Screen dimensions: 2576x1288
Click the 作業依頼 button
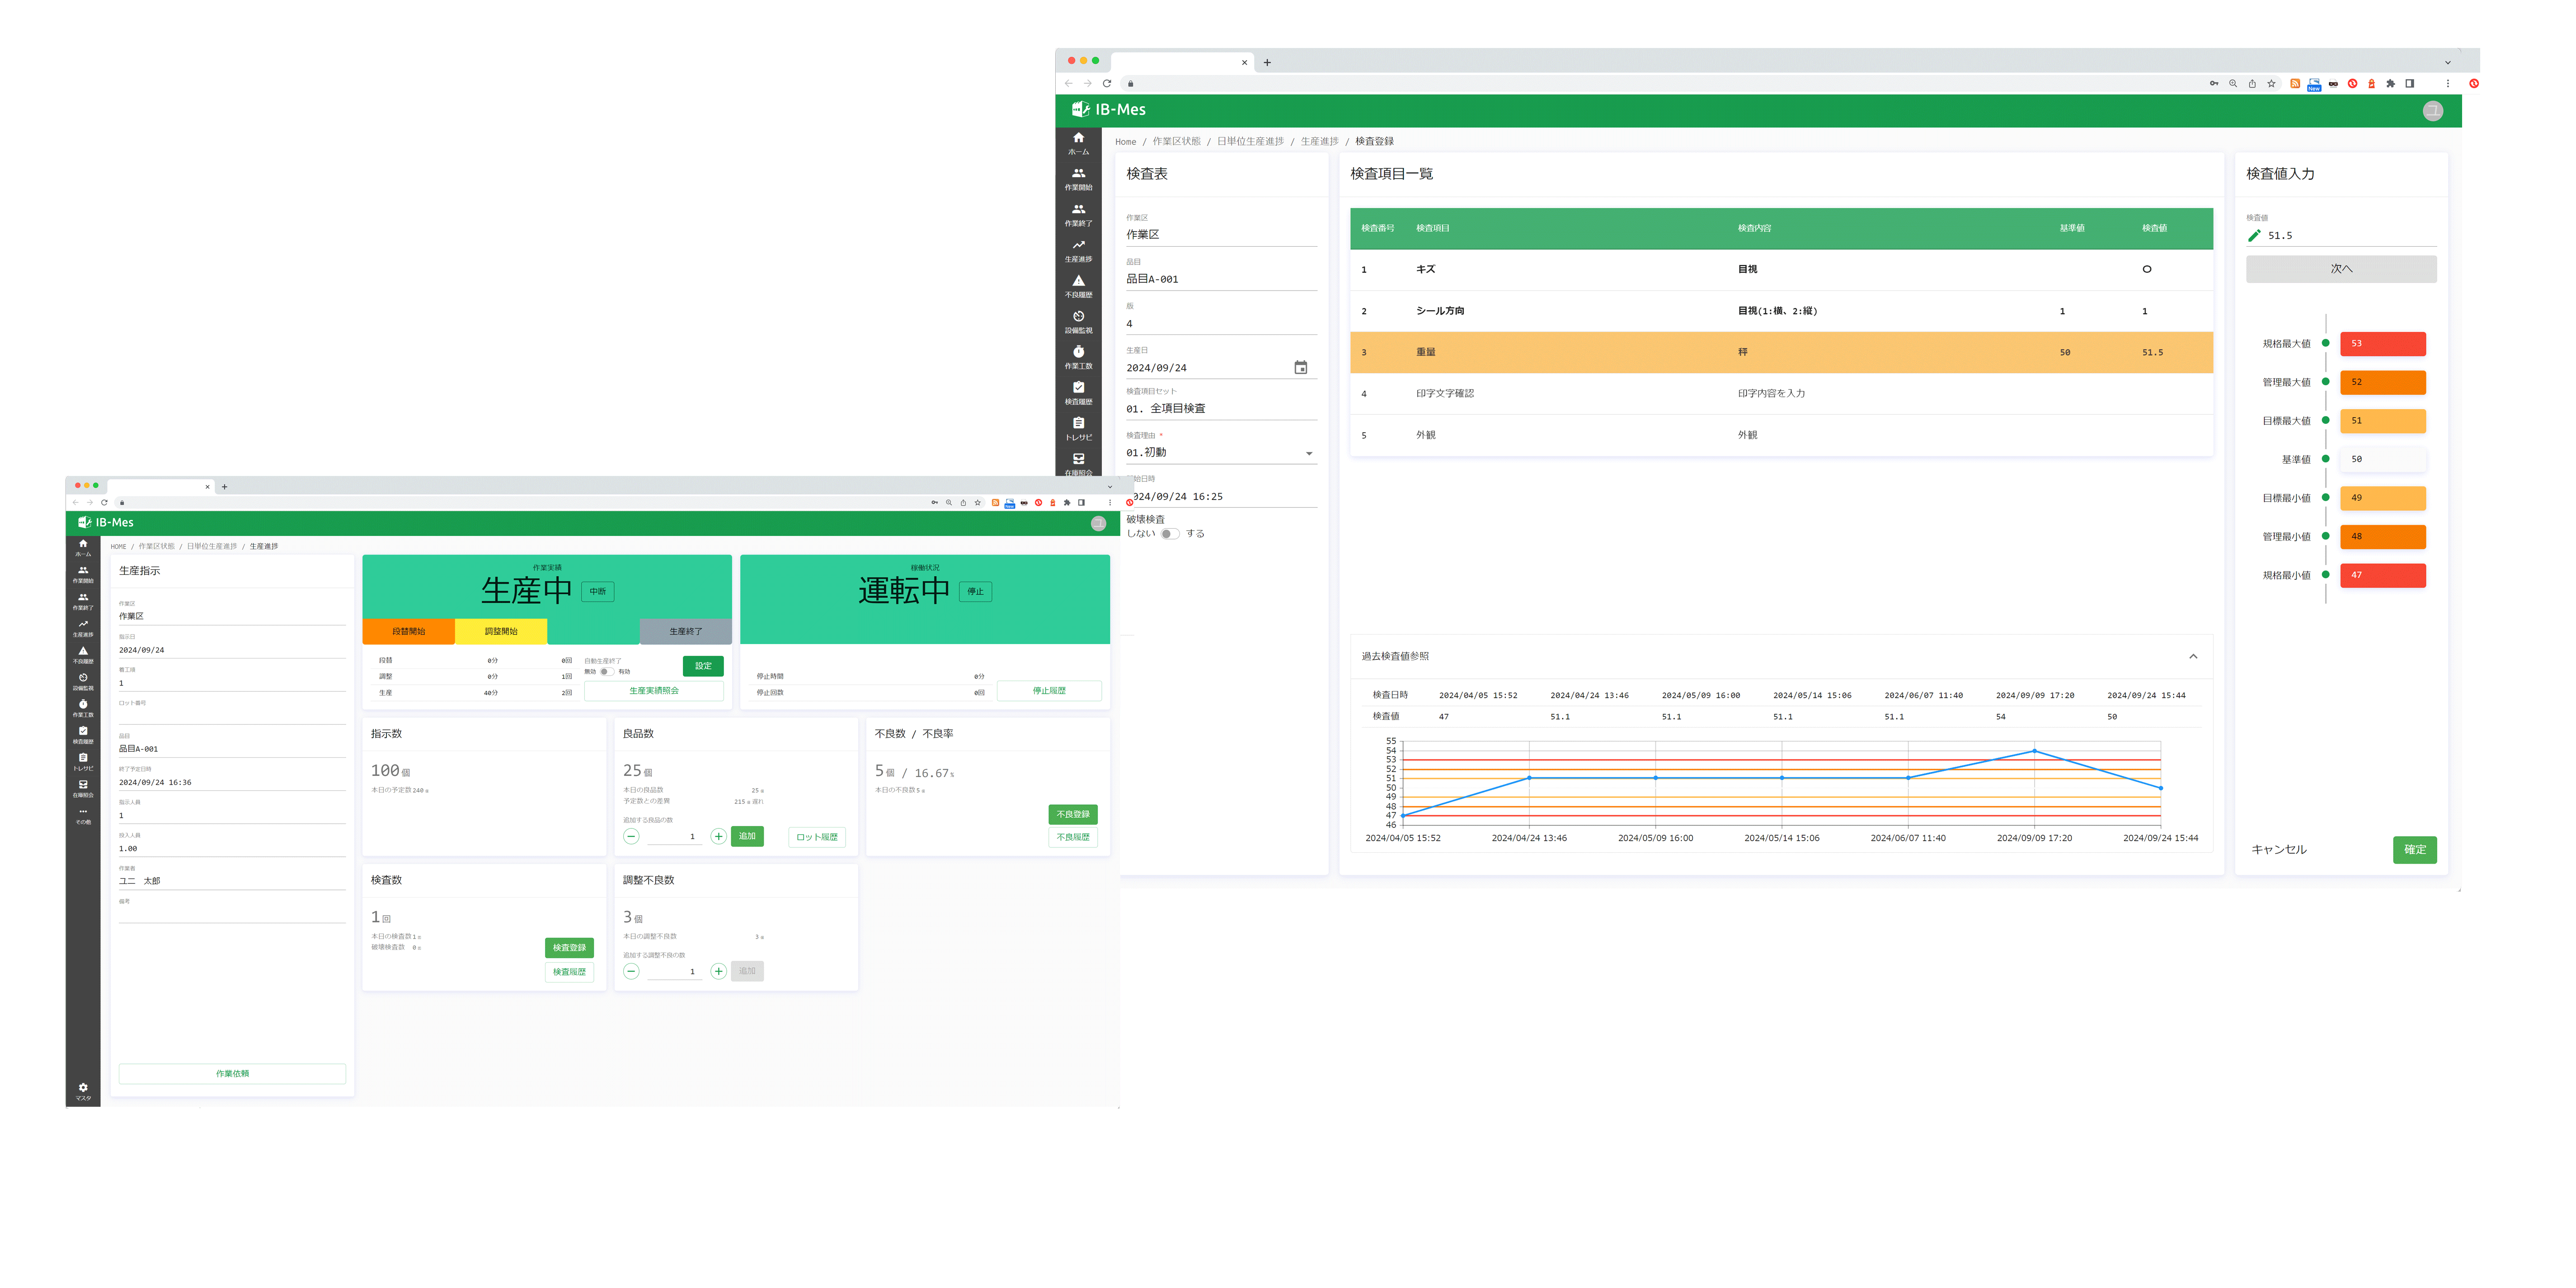point(232,1074)
